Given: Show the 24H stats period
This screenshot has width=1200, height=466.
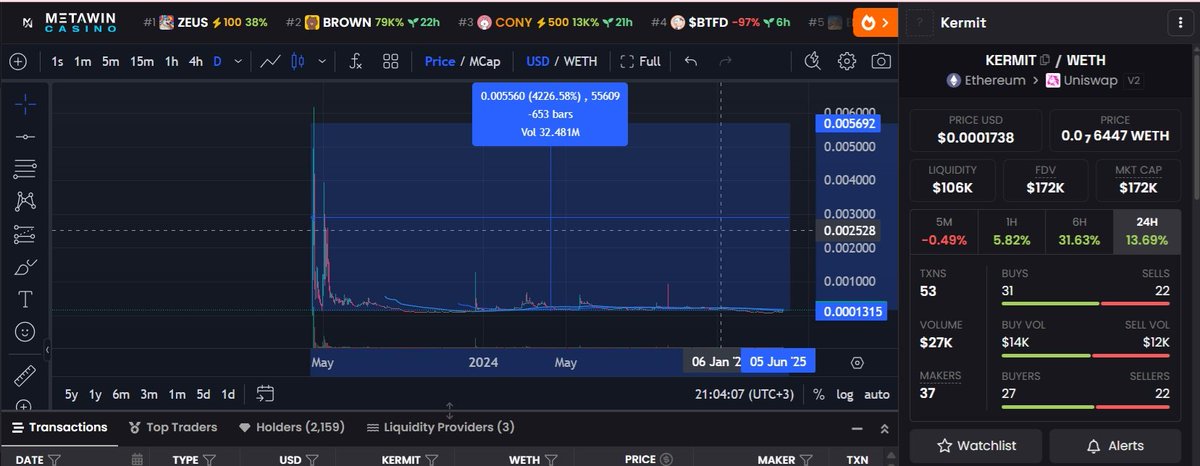Looking at the screenshot, I should [1145, 231].
